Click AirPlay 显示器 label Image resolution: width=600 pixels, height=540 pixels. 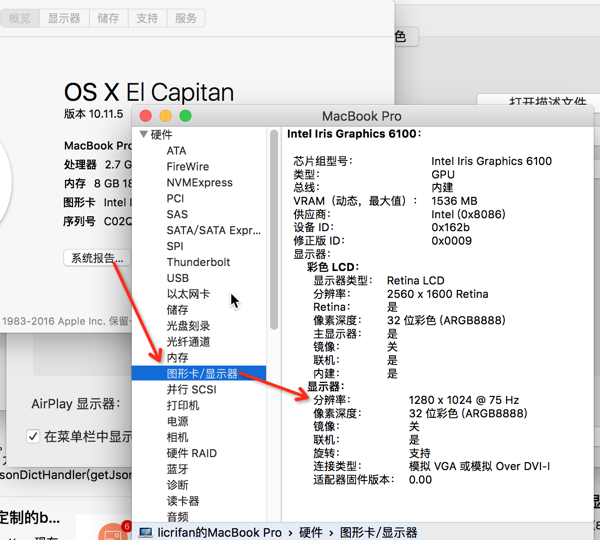click(x=76, y=404)
